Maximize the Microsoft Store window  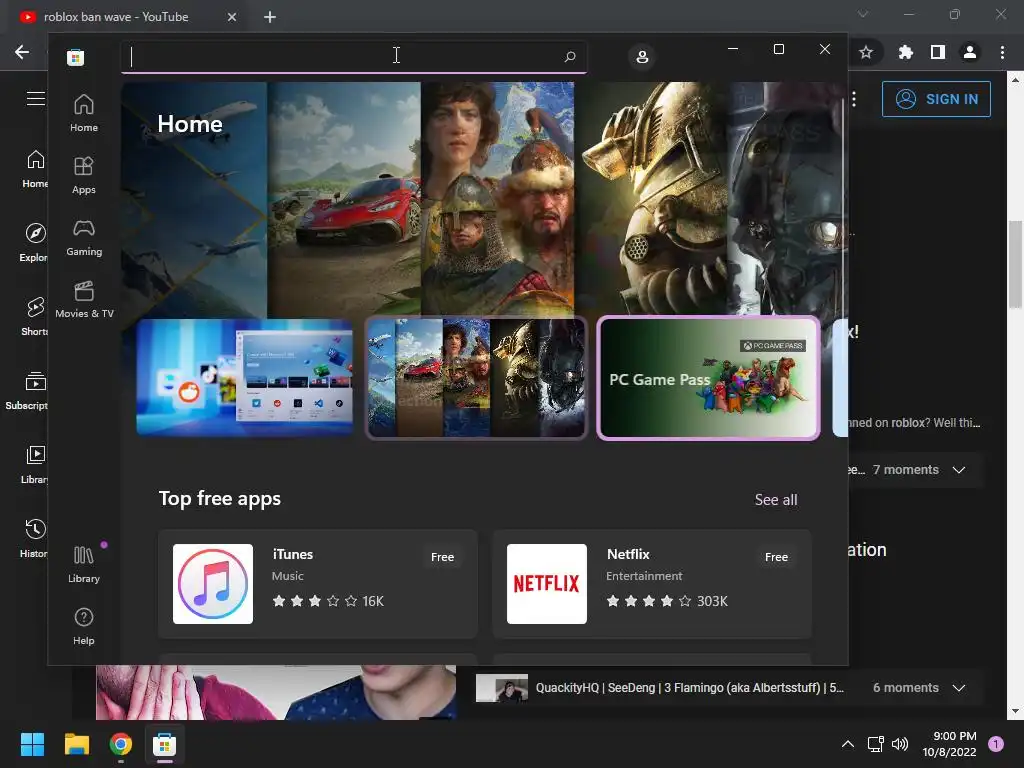[x=778, y=49]
